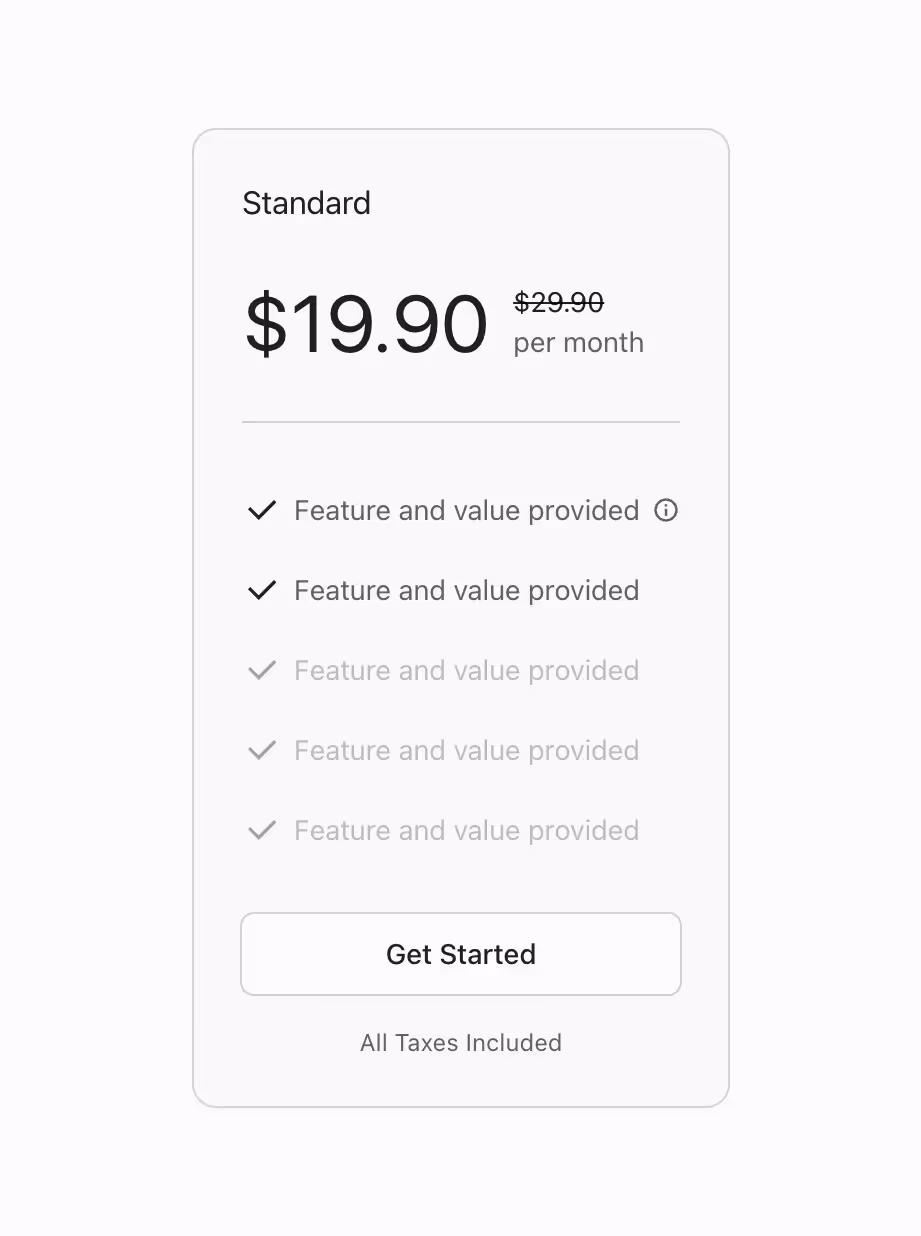
Task: Click the info icon beside first feature
Action: tap(666, 510)
